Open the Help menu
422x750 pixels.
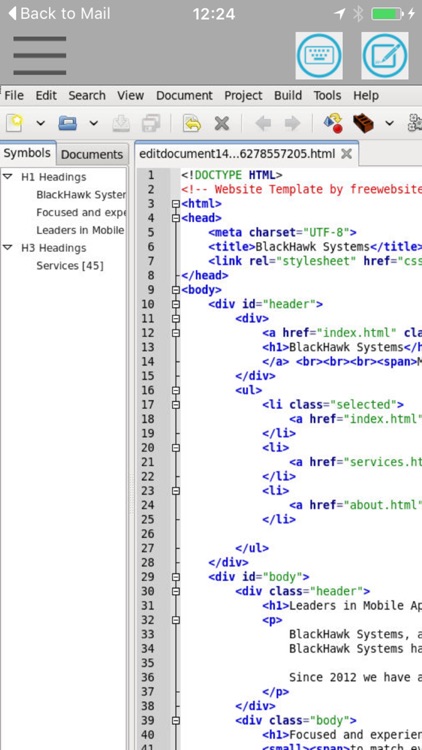[366, 96]
